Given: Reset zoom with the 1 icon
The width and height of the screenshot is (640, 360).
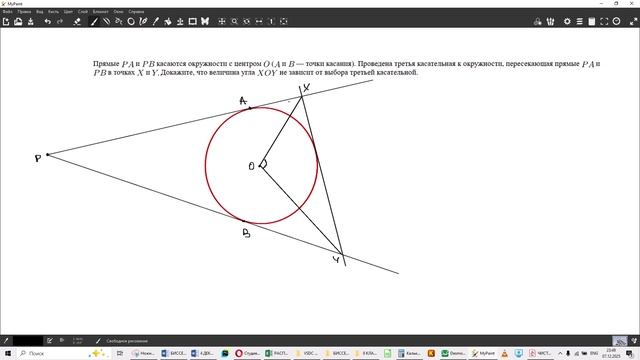Looking at the screenshot, I should 271,21.
